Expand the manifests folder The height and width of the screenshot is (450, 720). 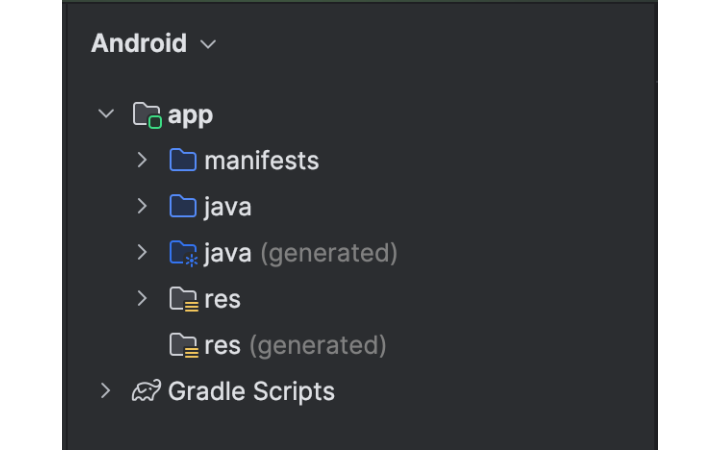142,160
